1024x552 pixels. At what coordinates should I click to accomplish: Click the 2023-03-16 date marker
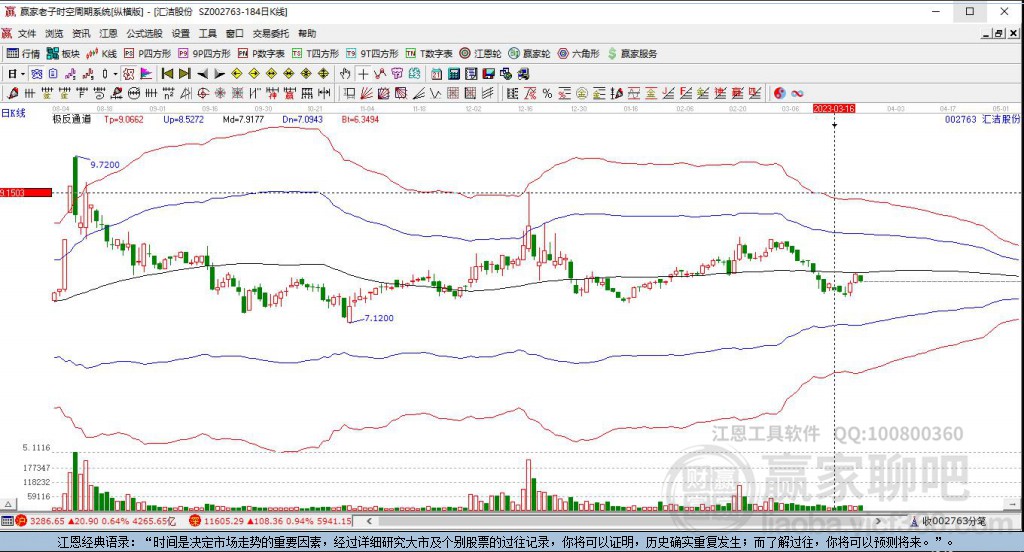(x=834, y=108)
